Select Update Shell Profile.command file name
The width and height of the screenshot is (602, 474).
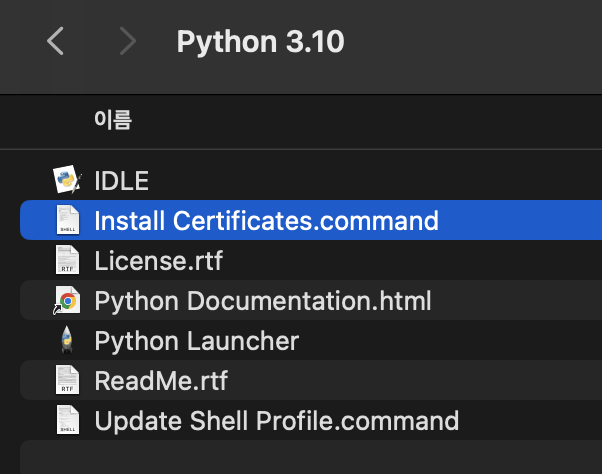(x=277, y=421)
